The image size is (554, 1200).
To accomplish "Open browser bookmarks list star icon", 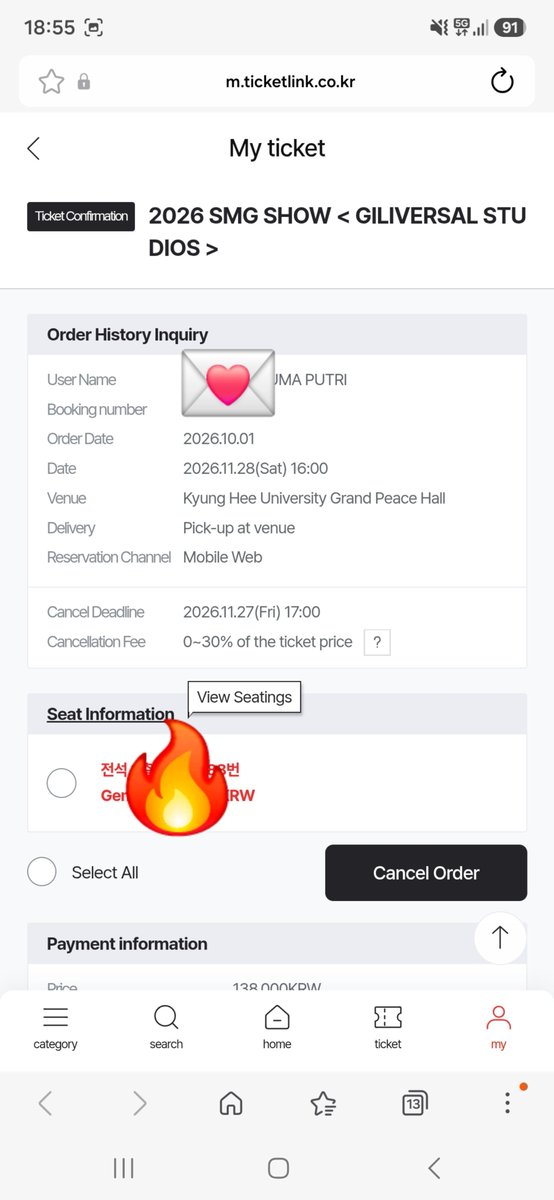I will [x=323, y=1103].
